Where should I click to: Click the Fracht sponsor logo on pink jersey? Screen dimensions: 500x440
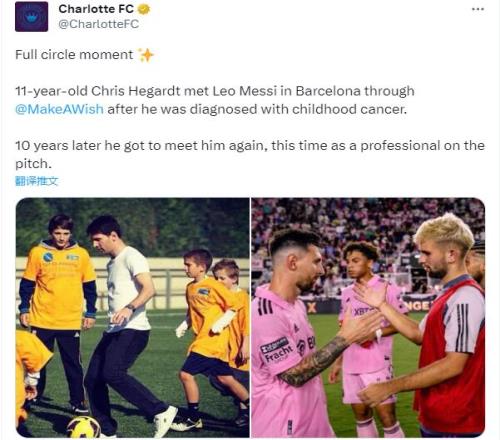(x=276, y=350)
